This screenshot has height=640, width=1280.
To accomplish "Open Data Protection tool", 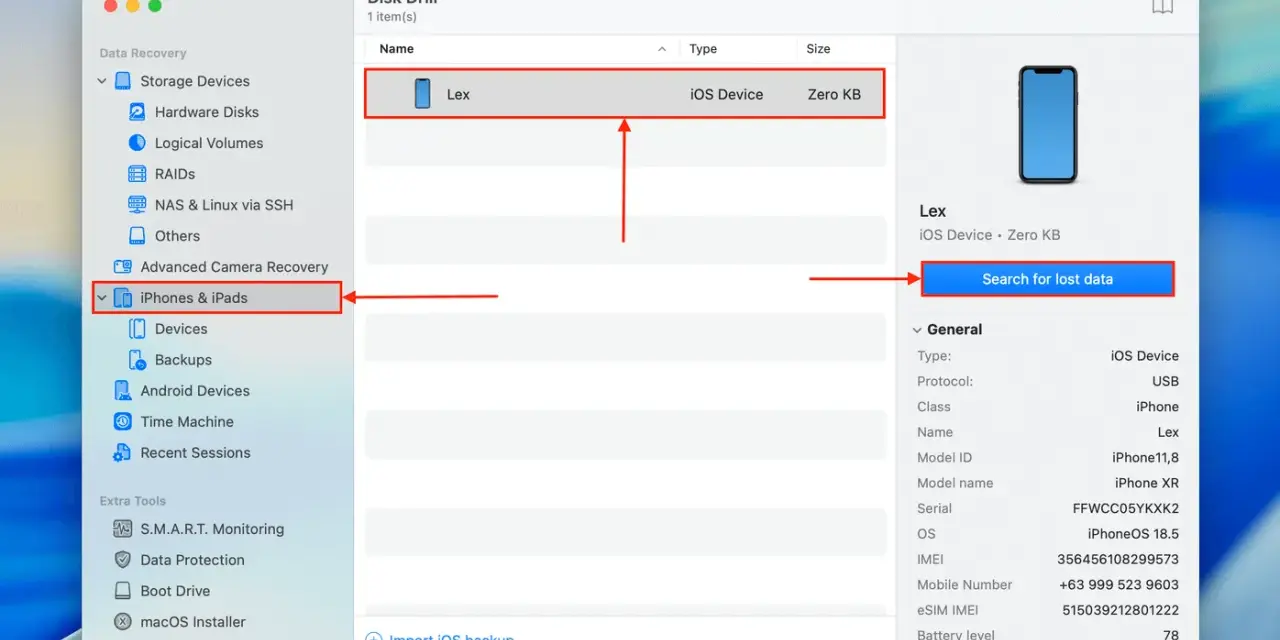I will point(192,560).
